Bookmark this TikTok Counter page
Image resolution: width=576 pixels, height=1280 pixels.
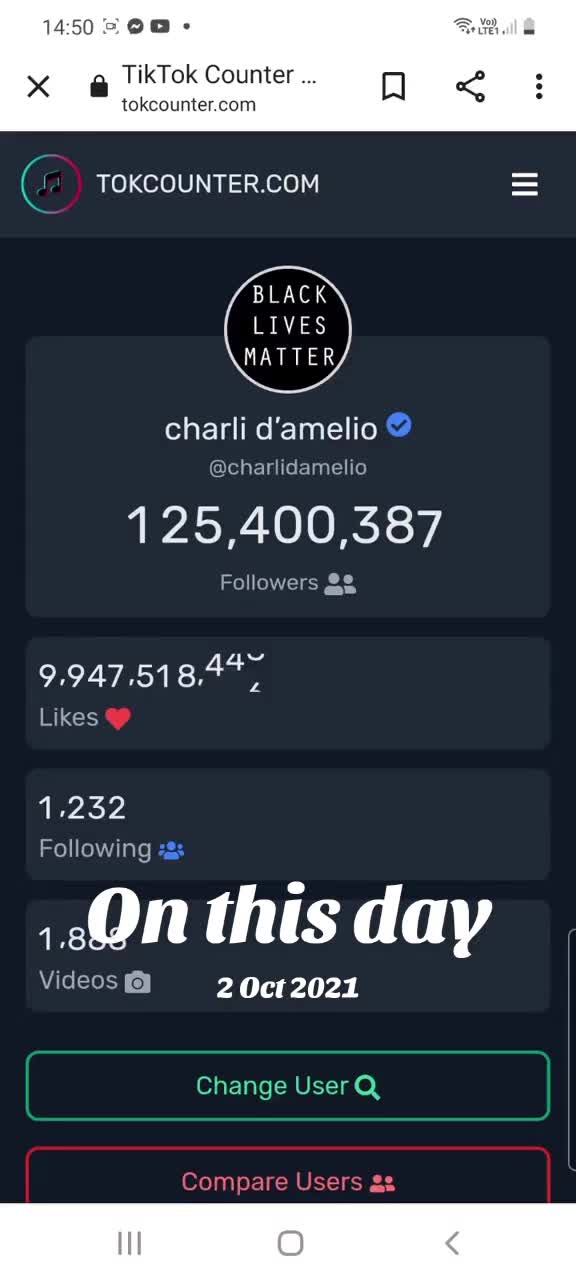(x=394, y=87)
